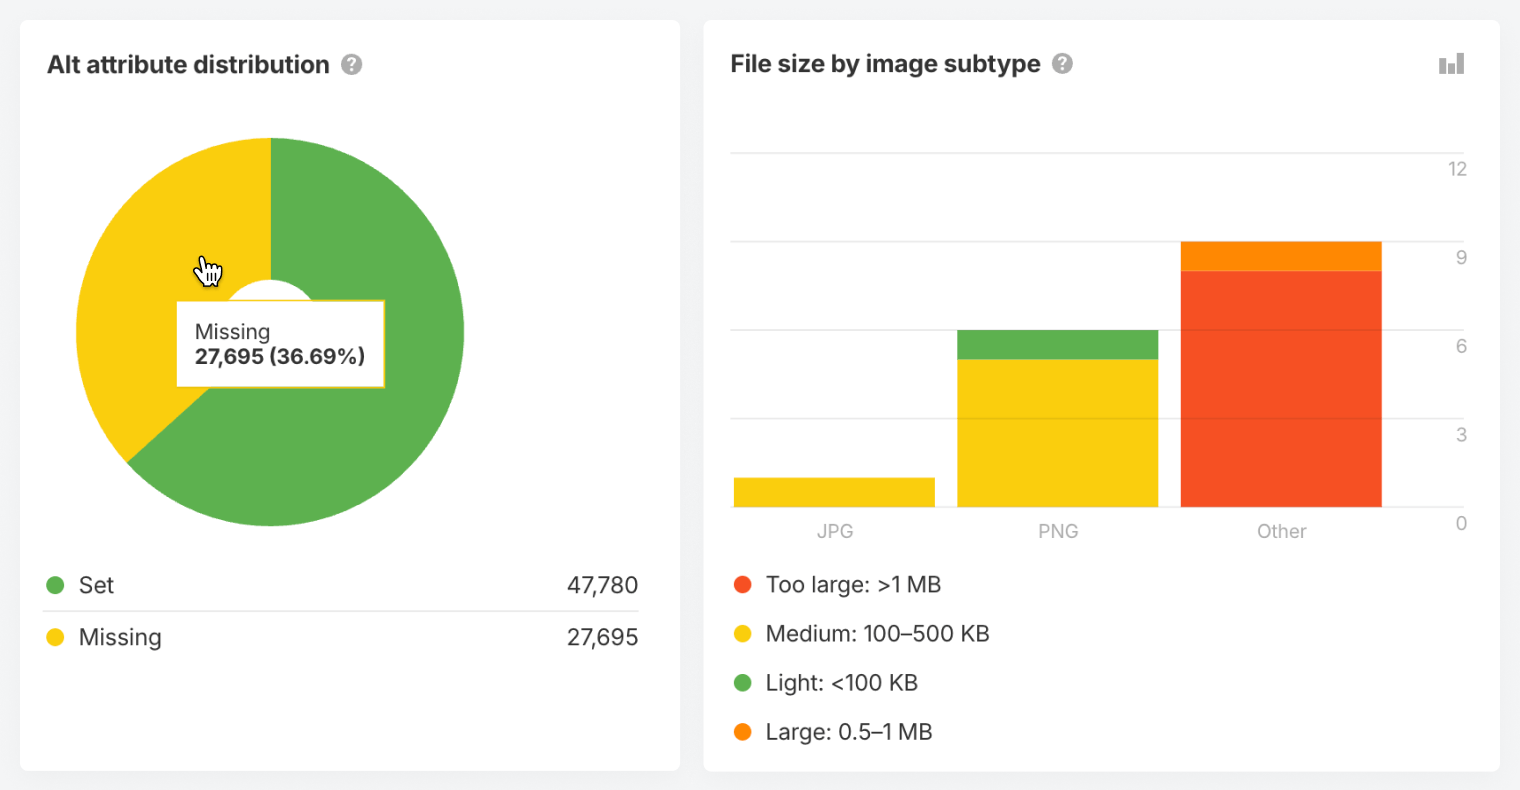Open the File size by image subtype help icon

pos(1062,63)
